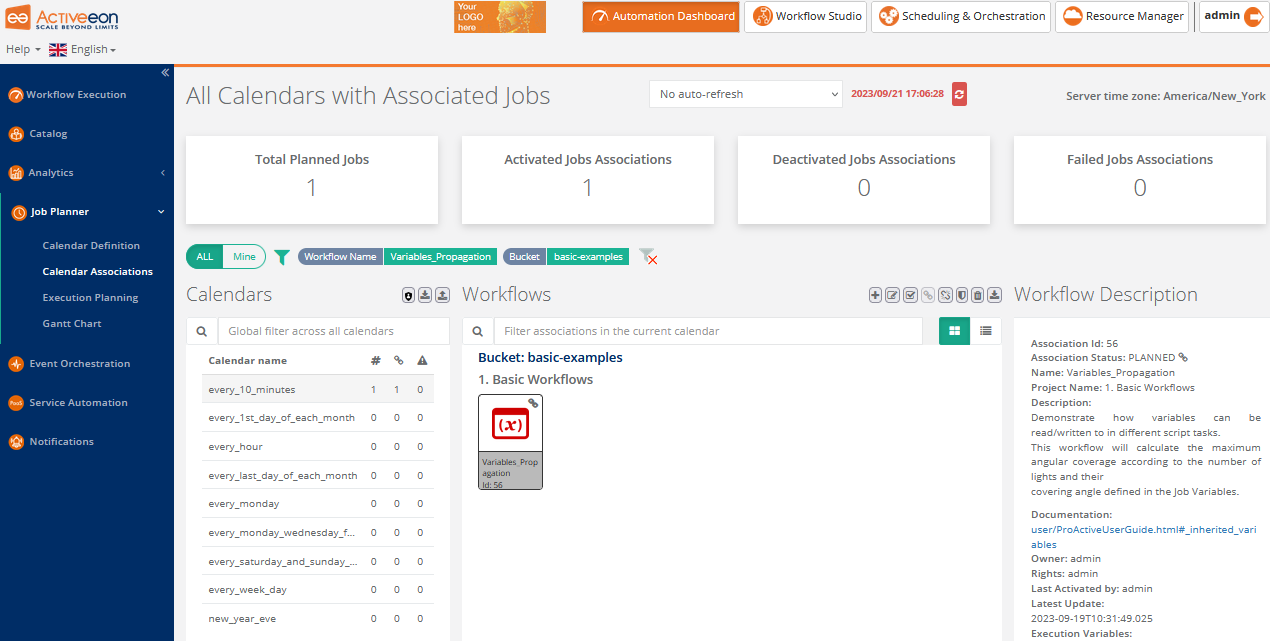This screenshot has width=1270, height=641.
Task: Toggle the Mine filter option
Action: pyautogui.click(x=244, y=257)
